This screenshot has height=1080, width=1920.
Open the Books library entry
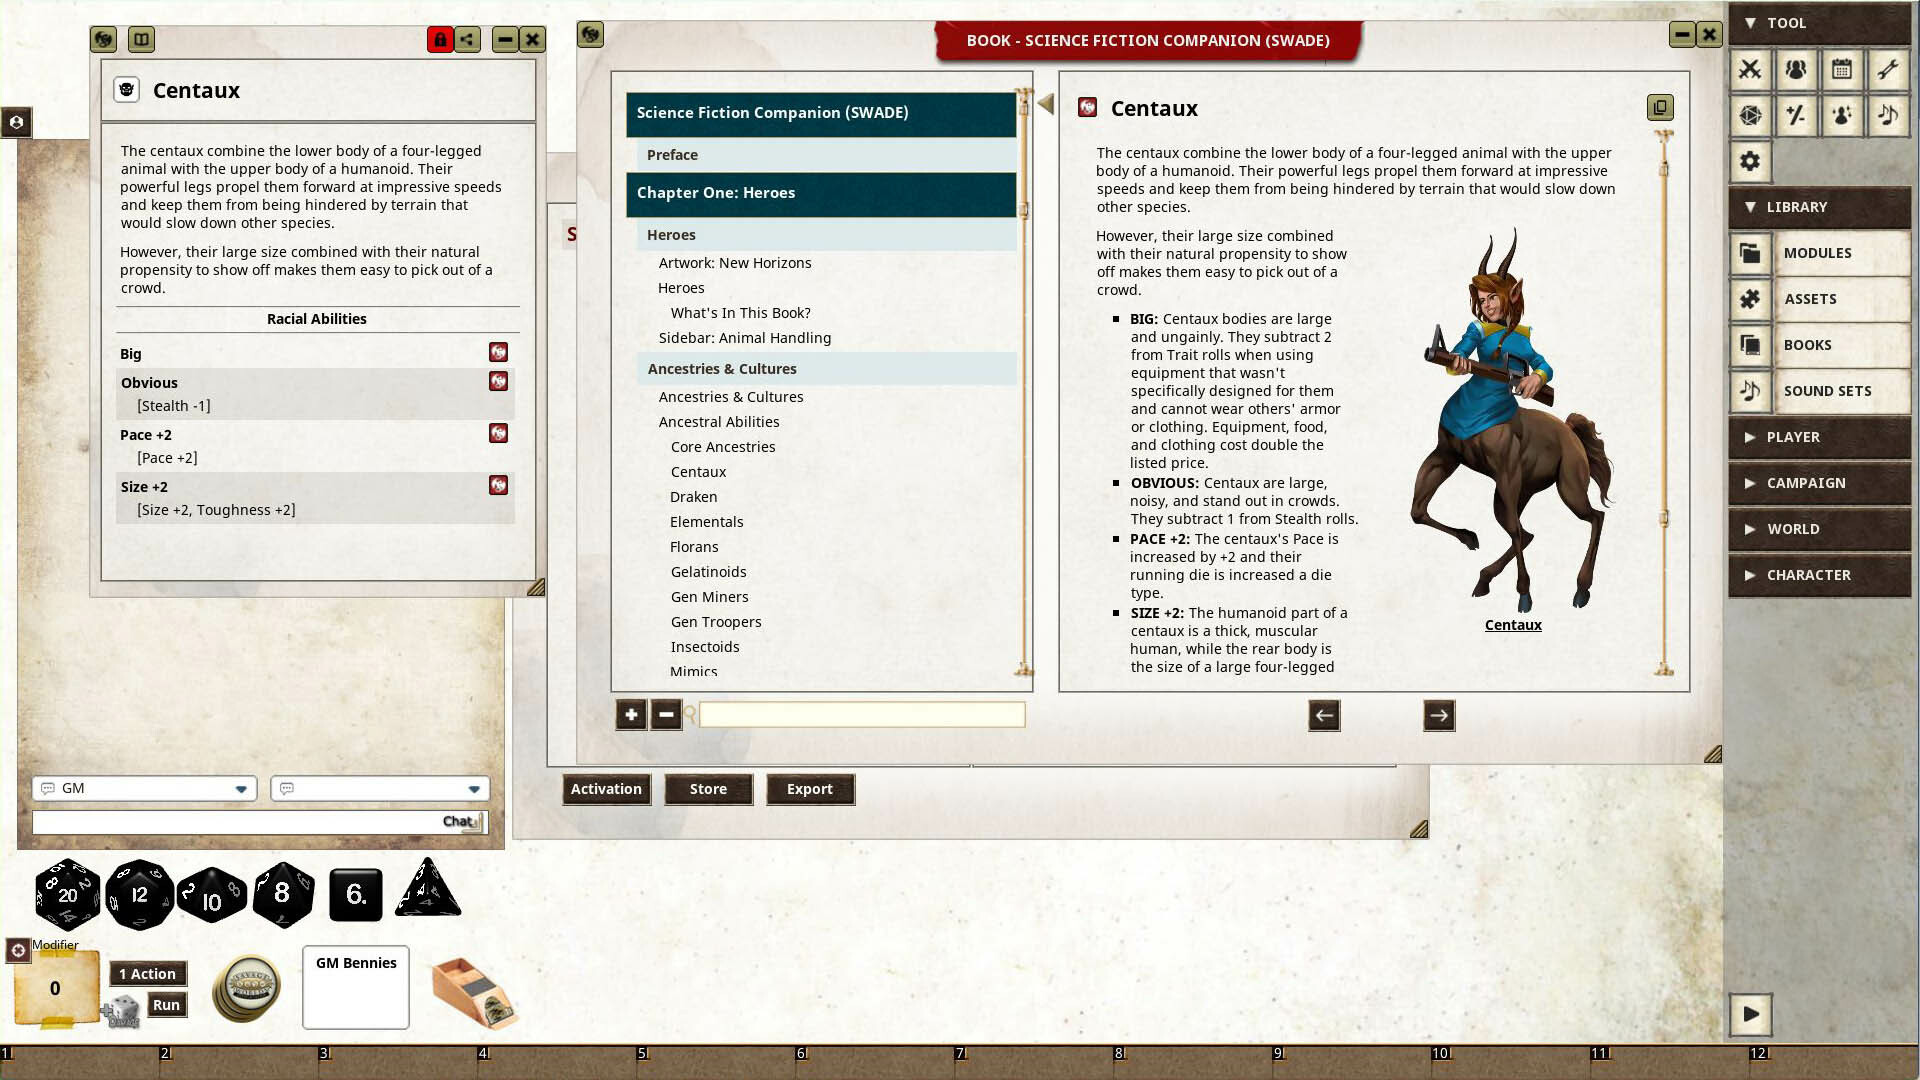(x=1808, y=344)
